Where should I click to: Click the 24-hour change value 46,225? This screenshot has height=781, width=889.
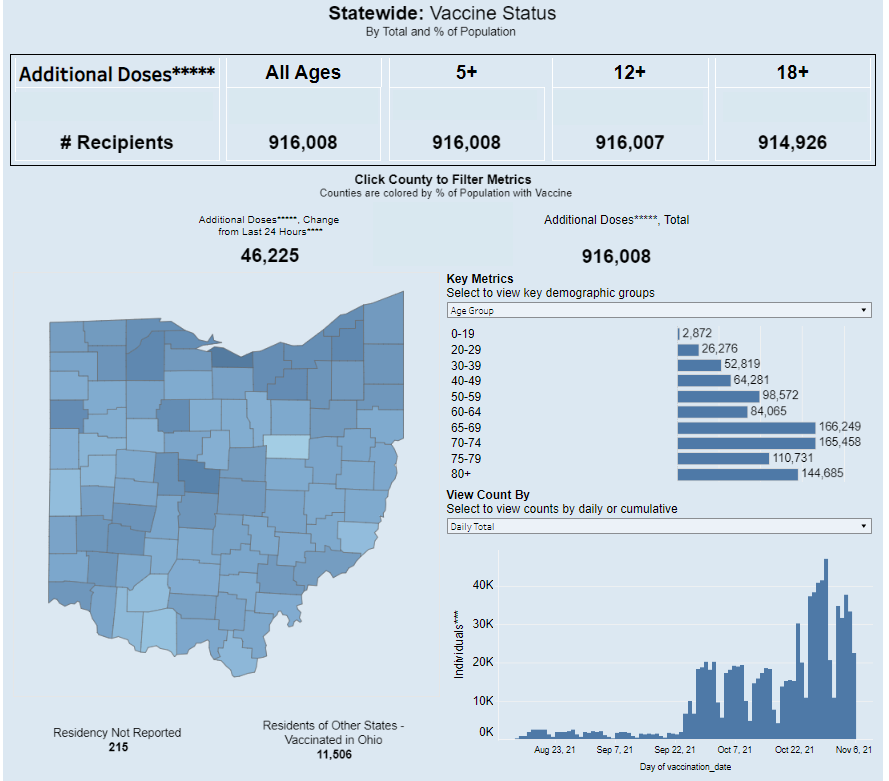click(269, 255)
